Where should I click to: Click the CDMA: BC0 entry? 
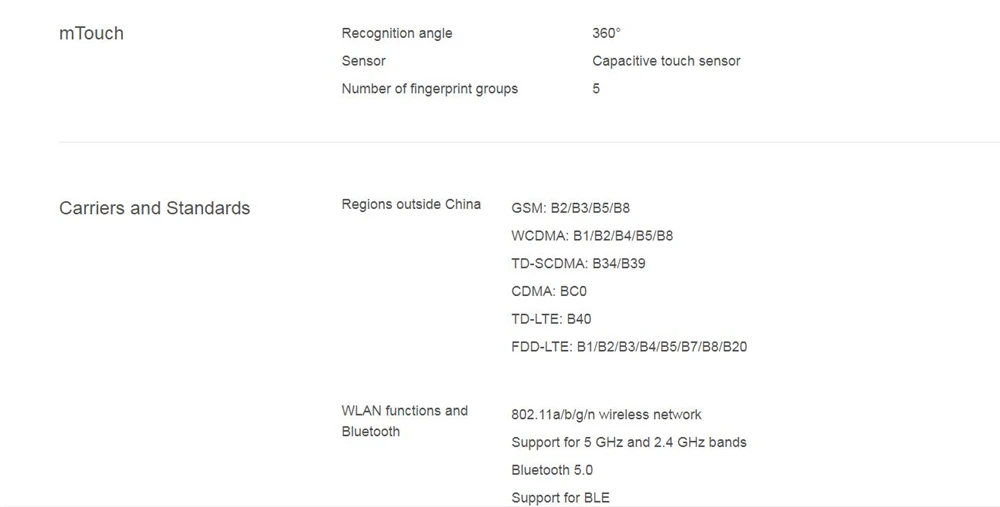549,291
